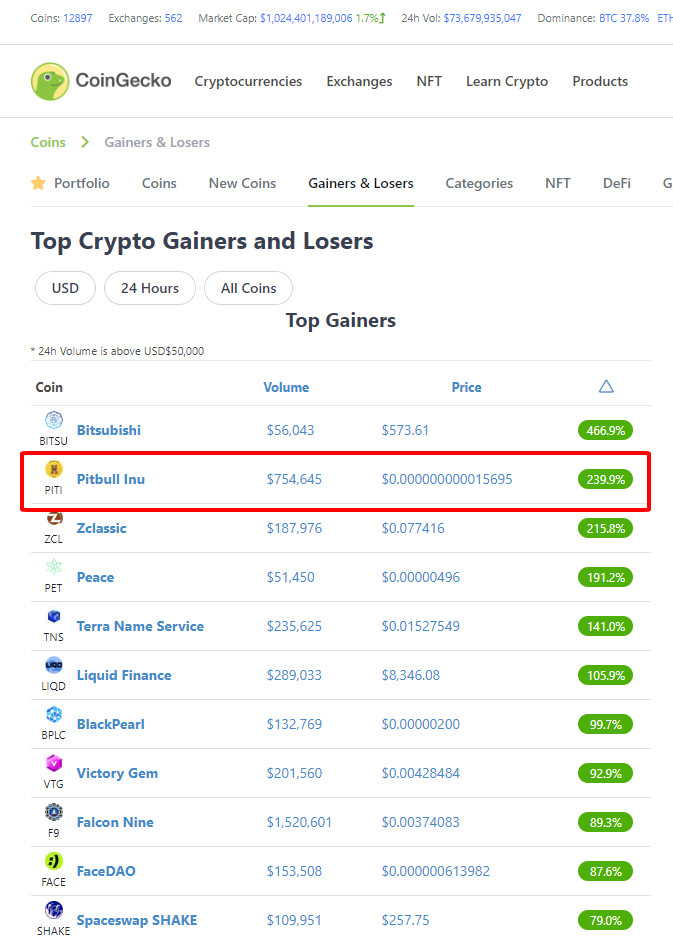Switch to the New Coins tab
The width and height of the screenshot is (673, 942).
click(242, 183)
